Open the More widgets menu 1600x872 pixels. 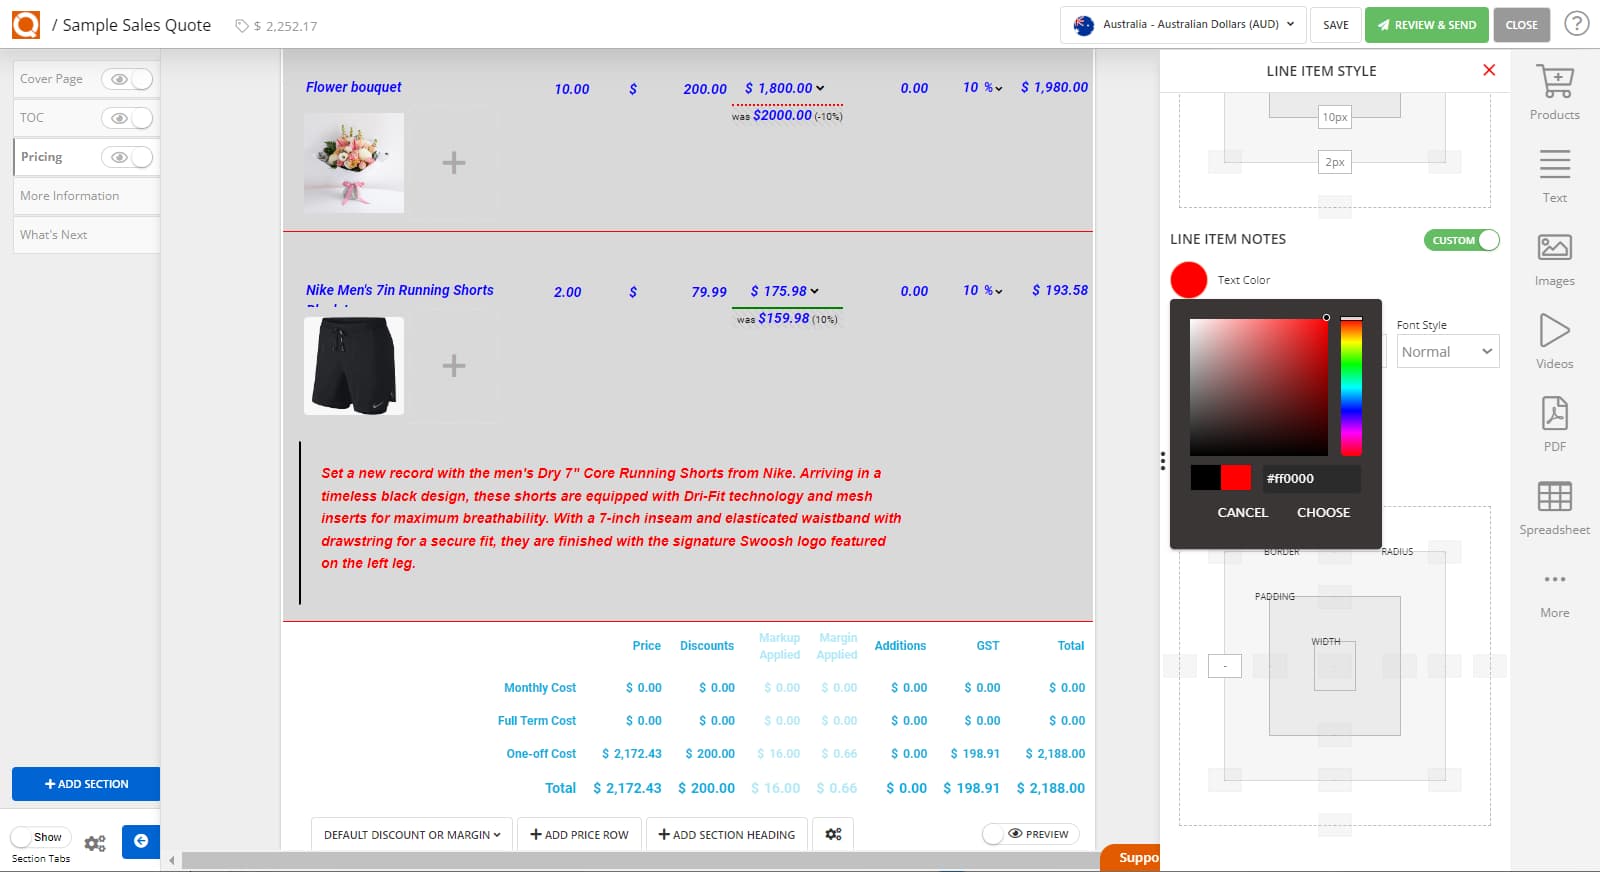(1554, 594)
